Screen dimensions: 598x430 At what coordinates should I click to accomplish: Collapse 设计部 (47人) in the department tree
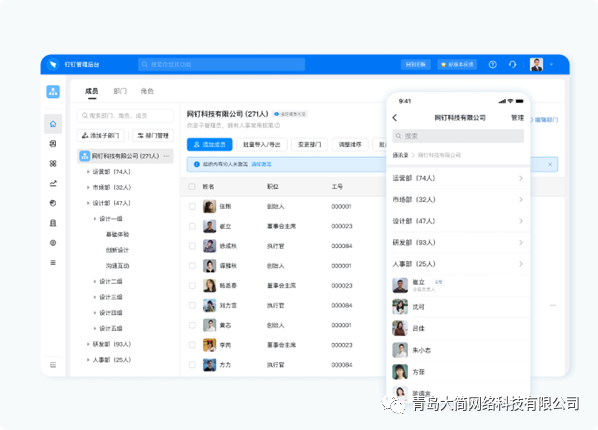[x=88, y=203]
